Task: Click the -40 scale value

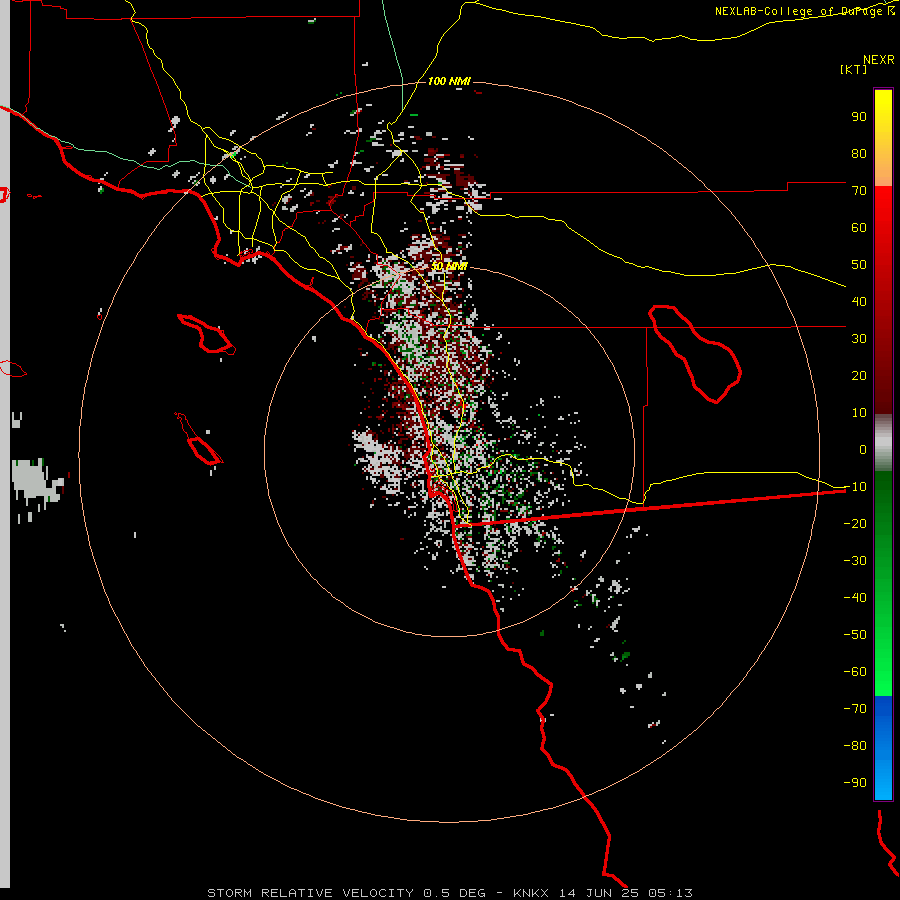Action: click(855, 598)
